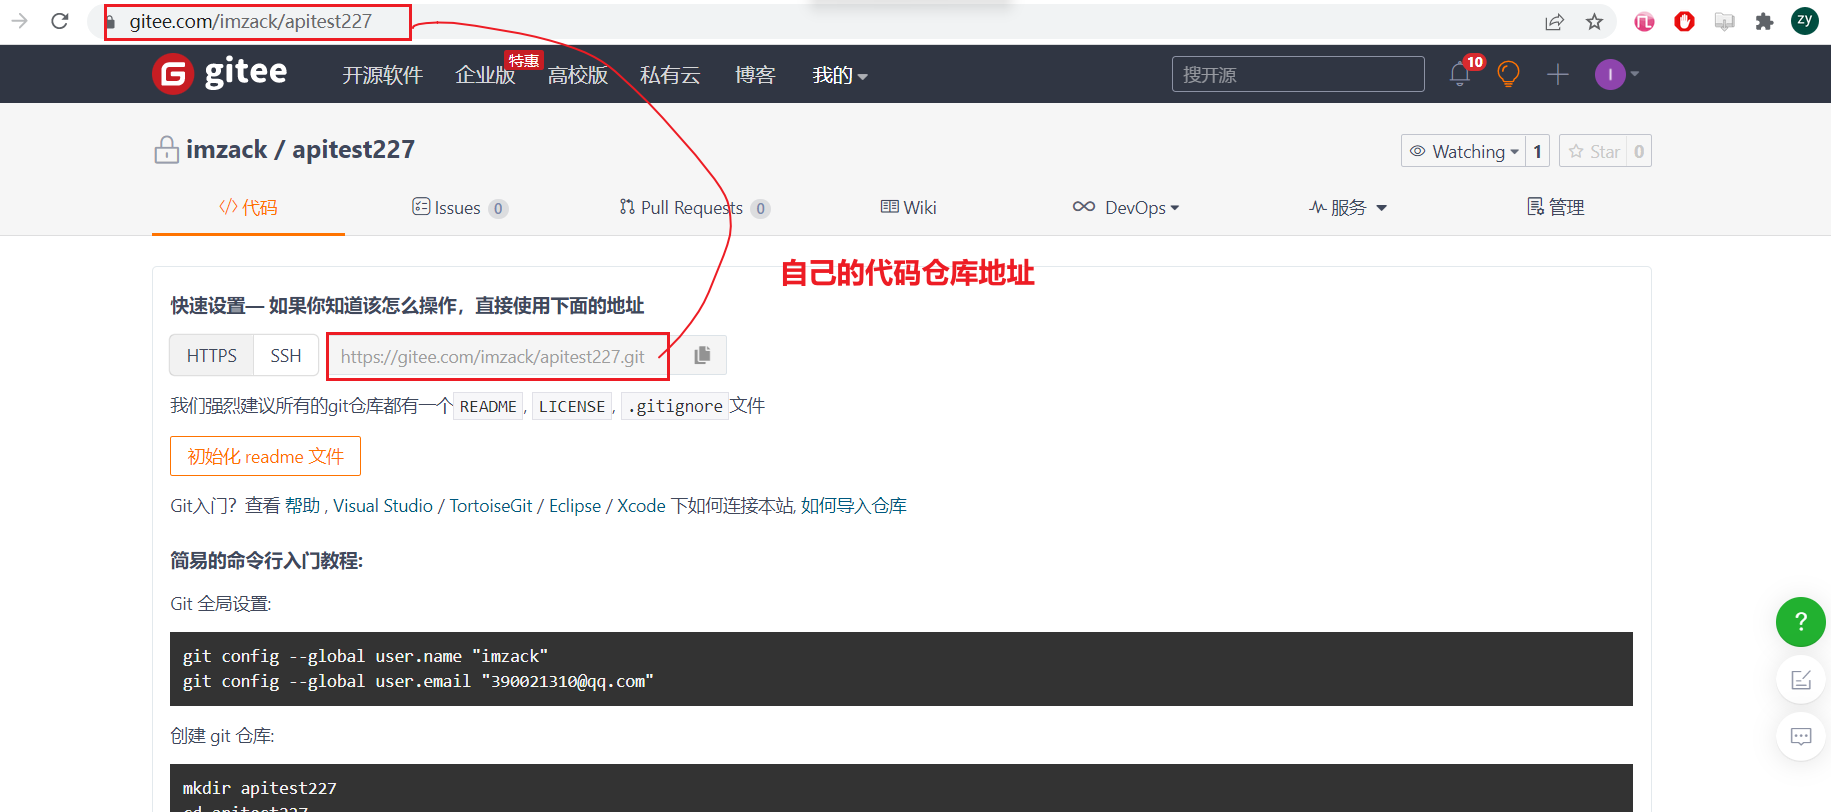Click the red shield extension icon
Viewport: 1831px width, 812px height.
coord(1684,21)
